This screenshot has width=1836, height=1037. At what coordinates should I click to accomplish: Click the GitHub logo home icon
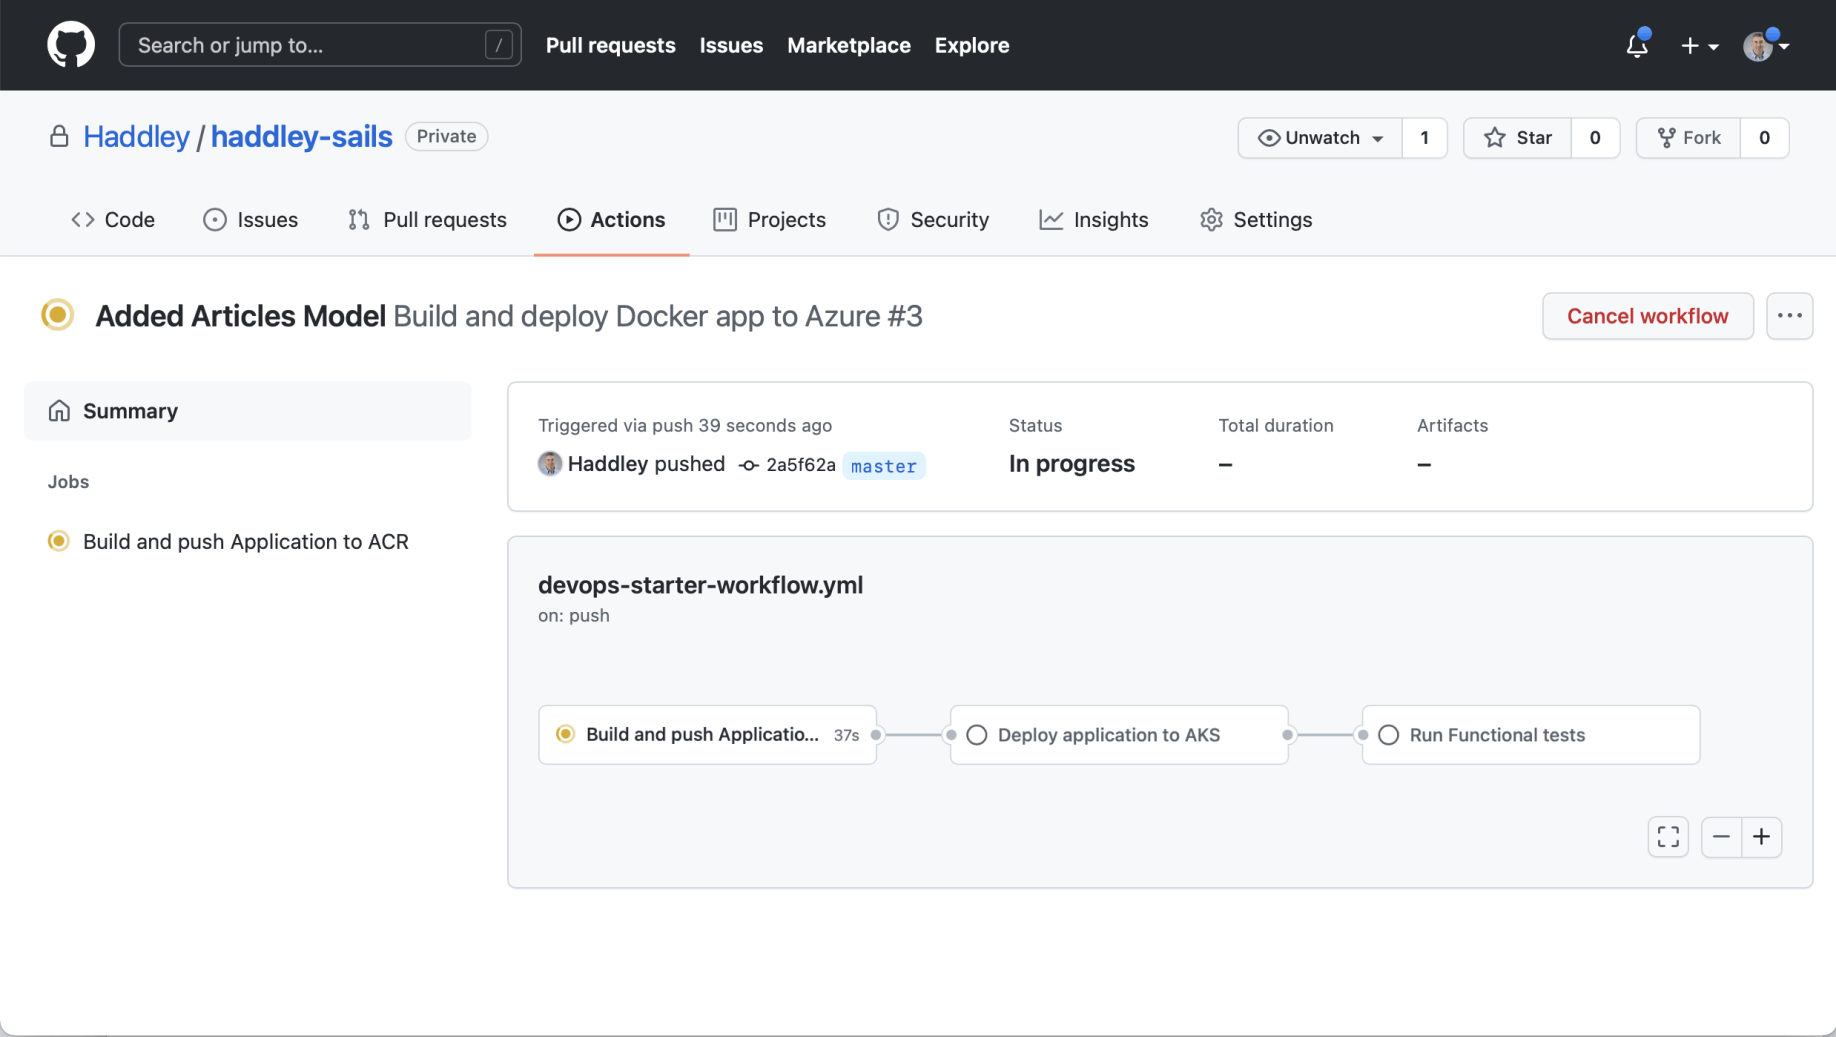pyautogui.click(x=71, y=45)
